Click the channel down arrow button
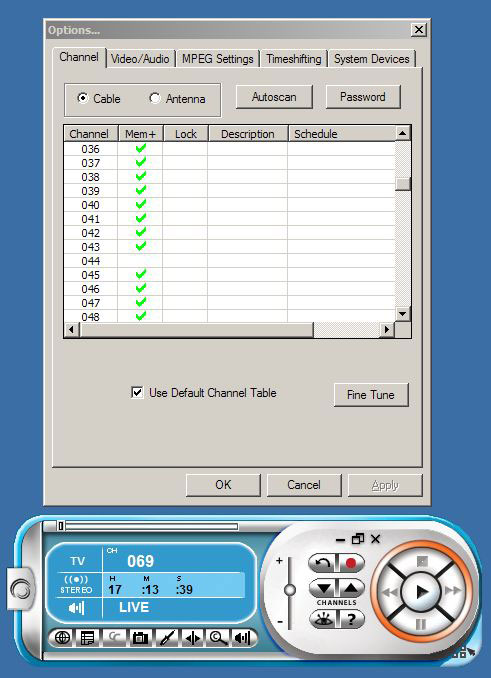 click(324, 588)
